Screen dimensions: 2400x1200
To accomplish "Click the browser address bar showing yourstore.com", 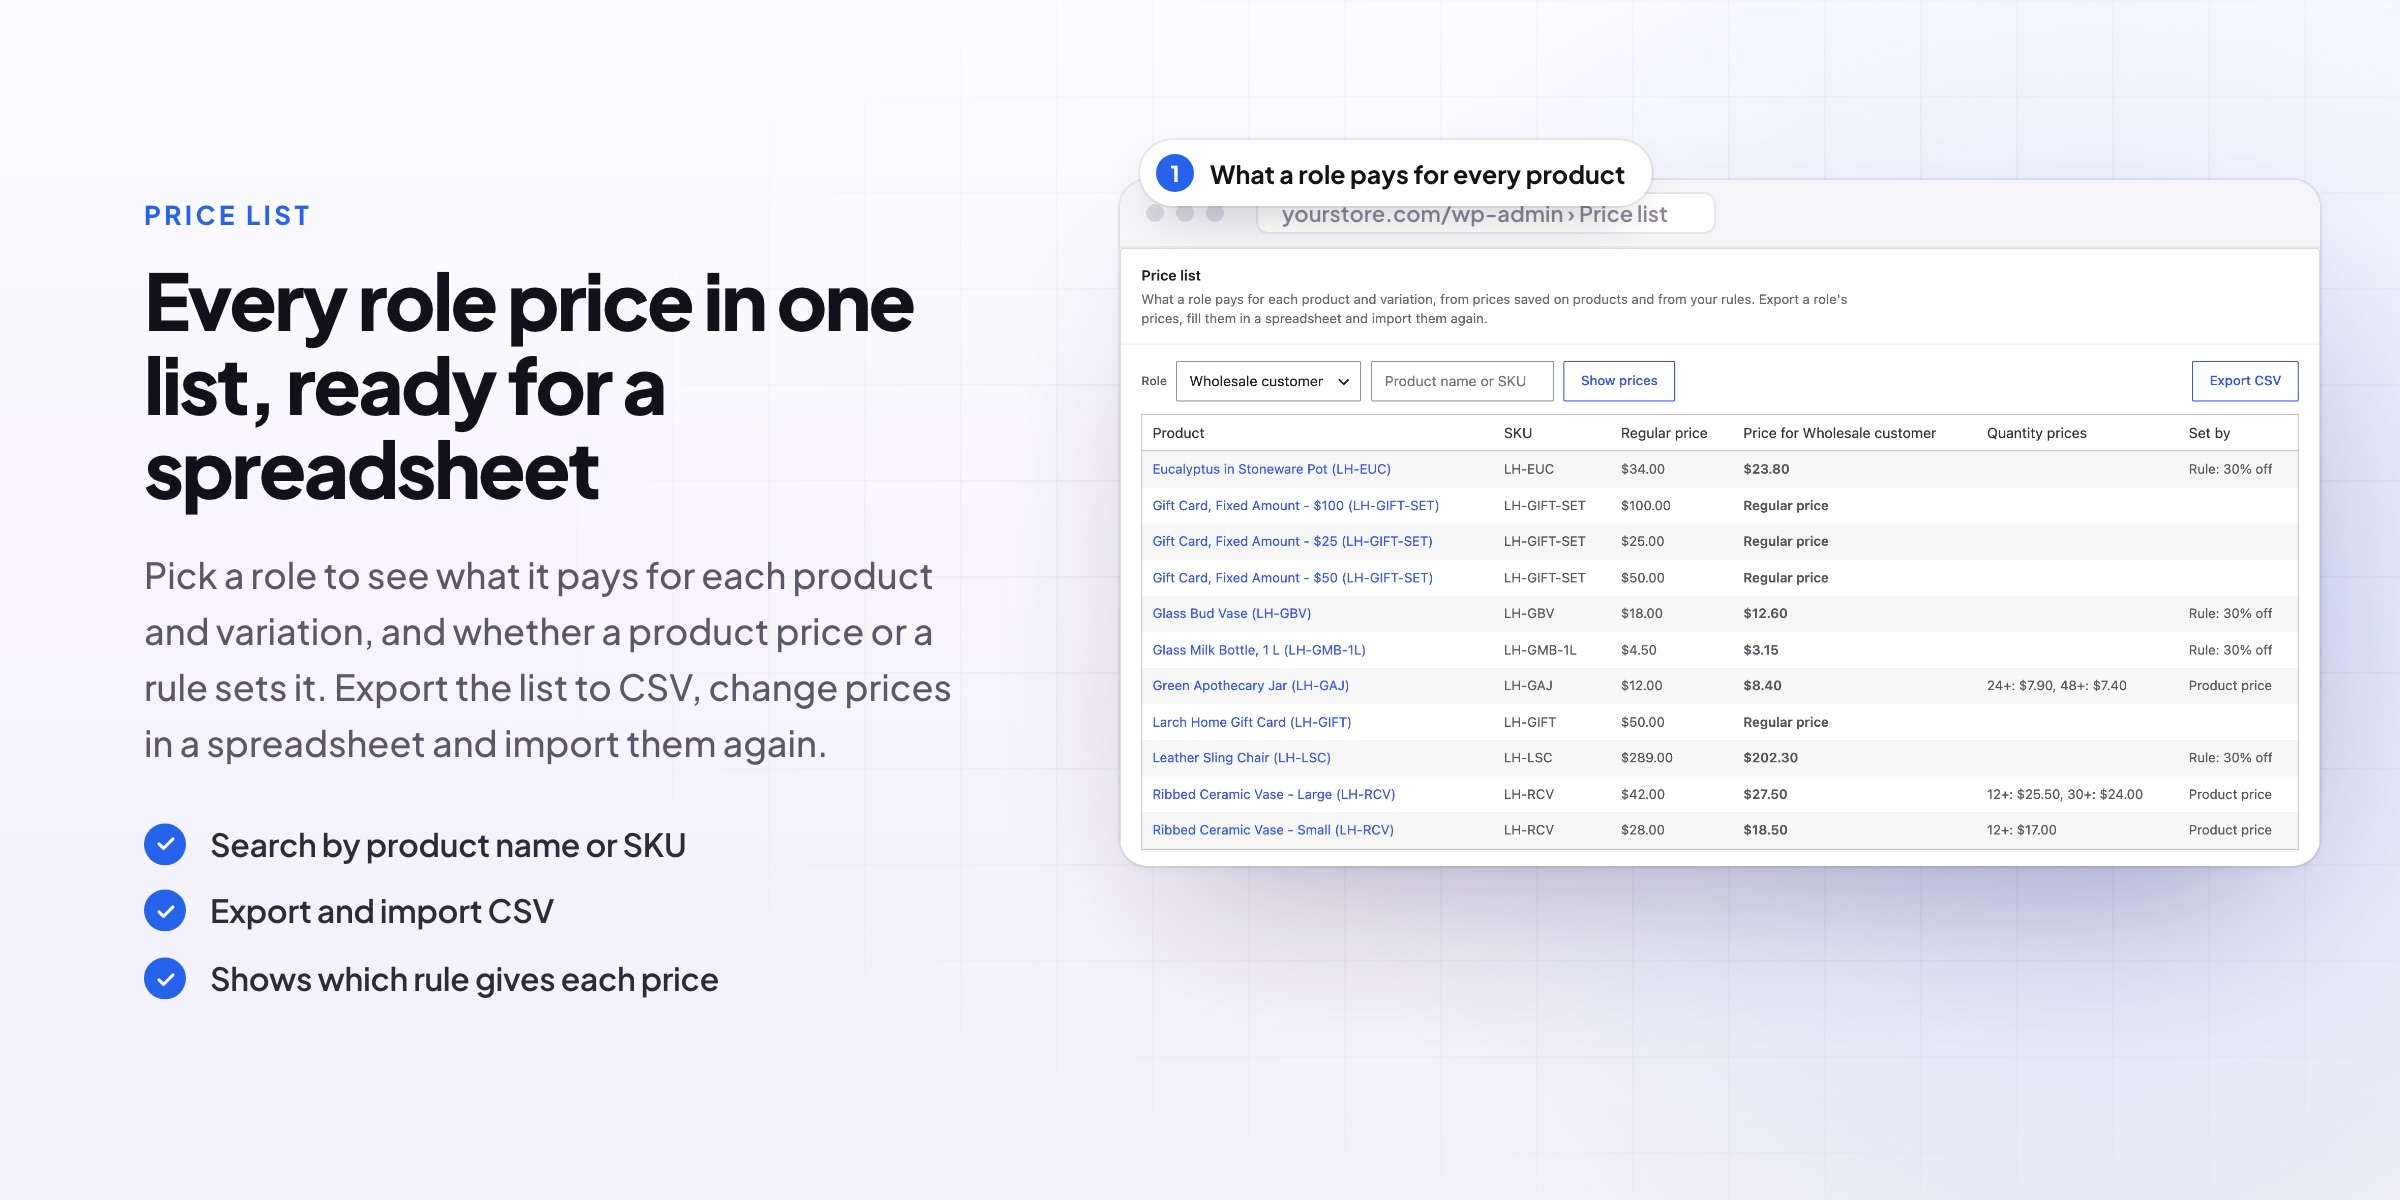I will pos(1485,214).
